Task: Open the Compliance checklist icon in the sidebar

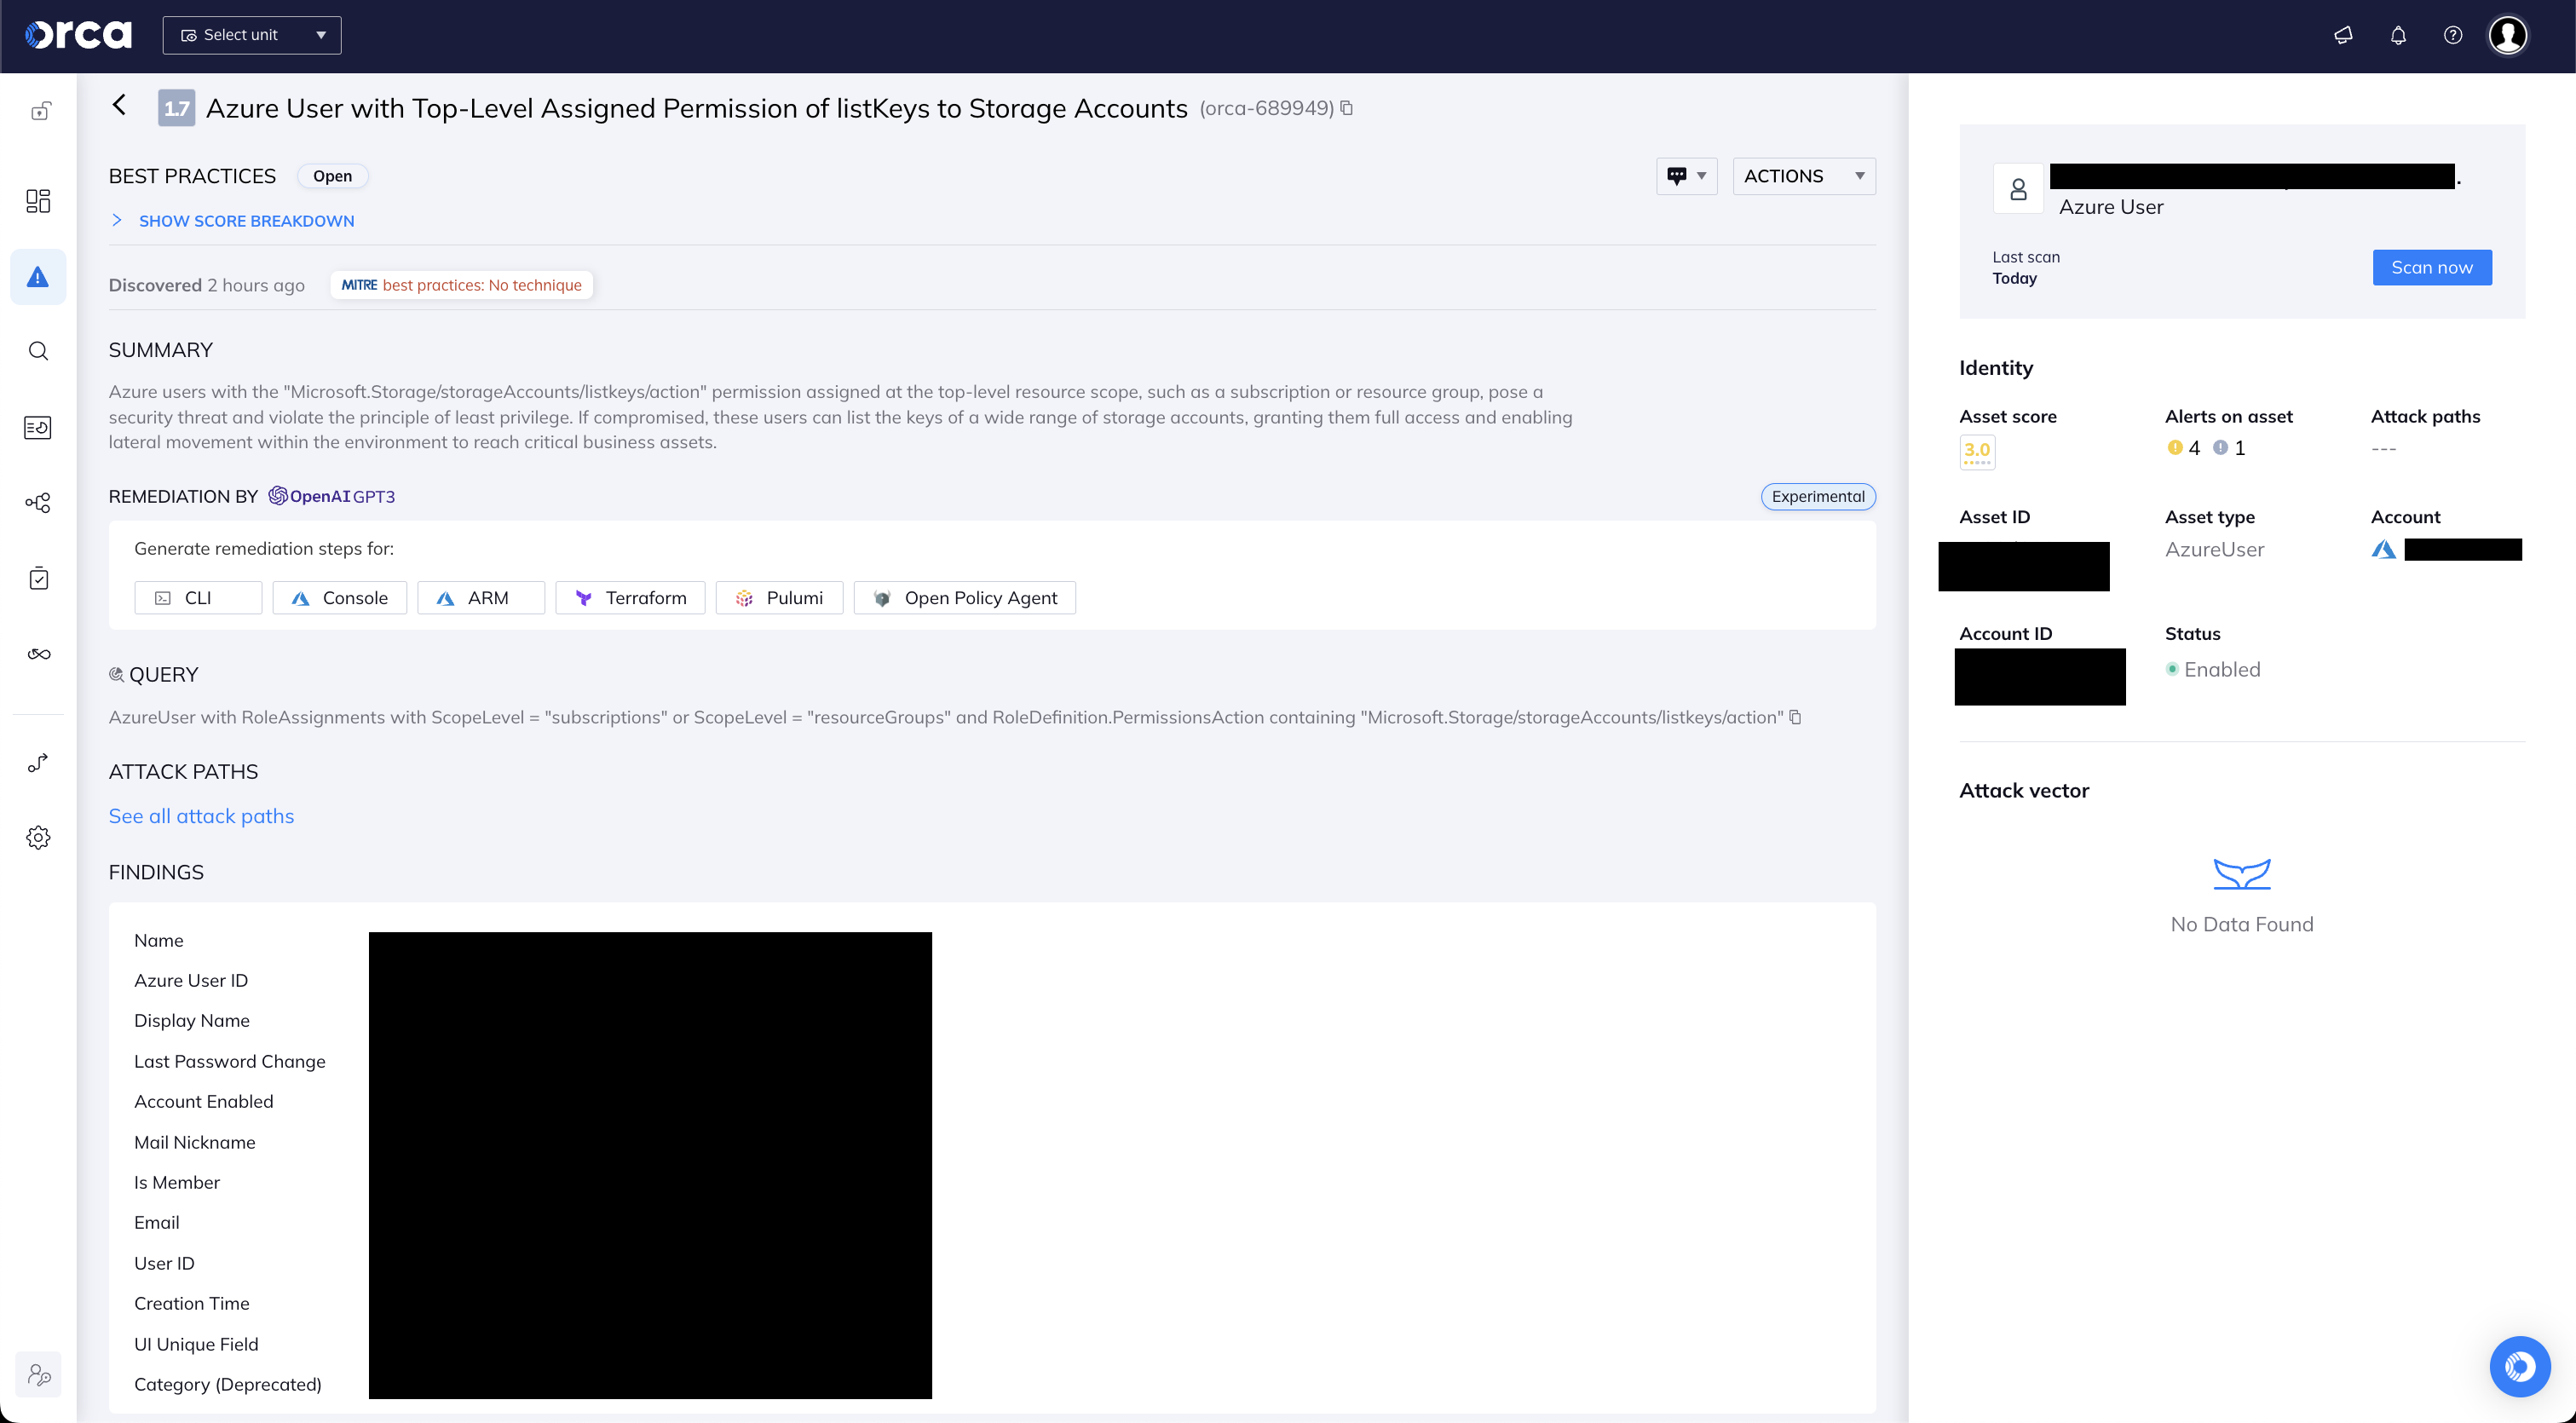Action: (x=38, y=577)
